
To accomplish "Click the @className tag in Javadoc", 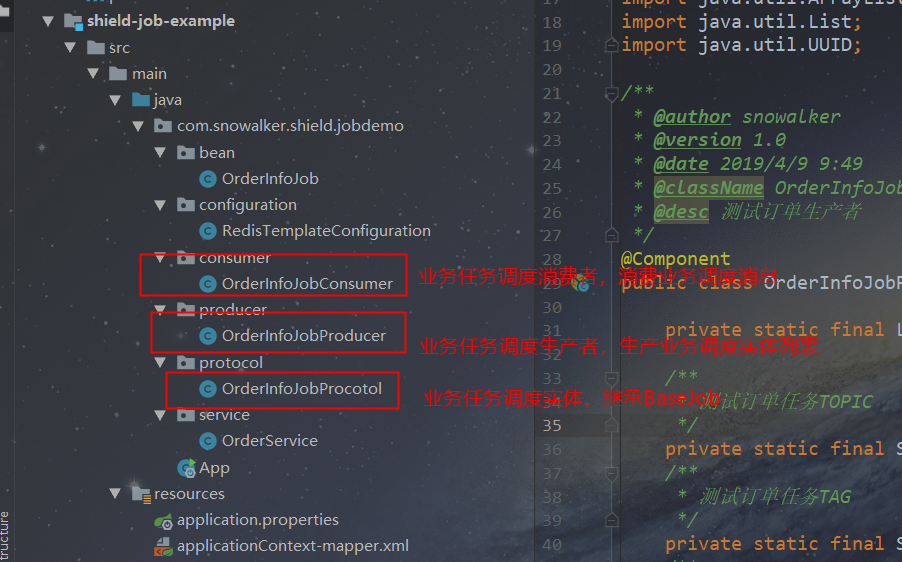I will click(709, 188).
